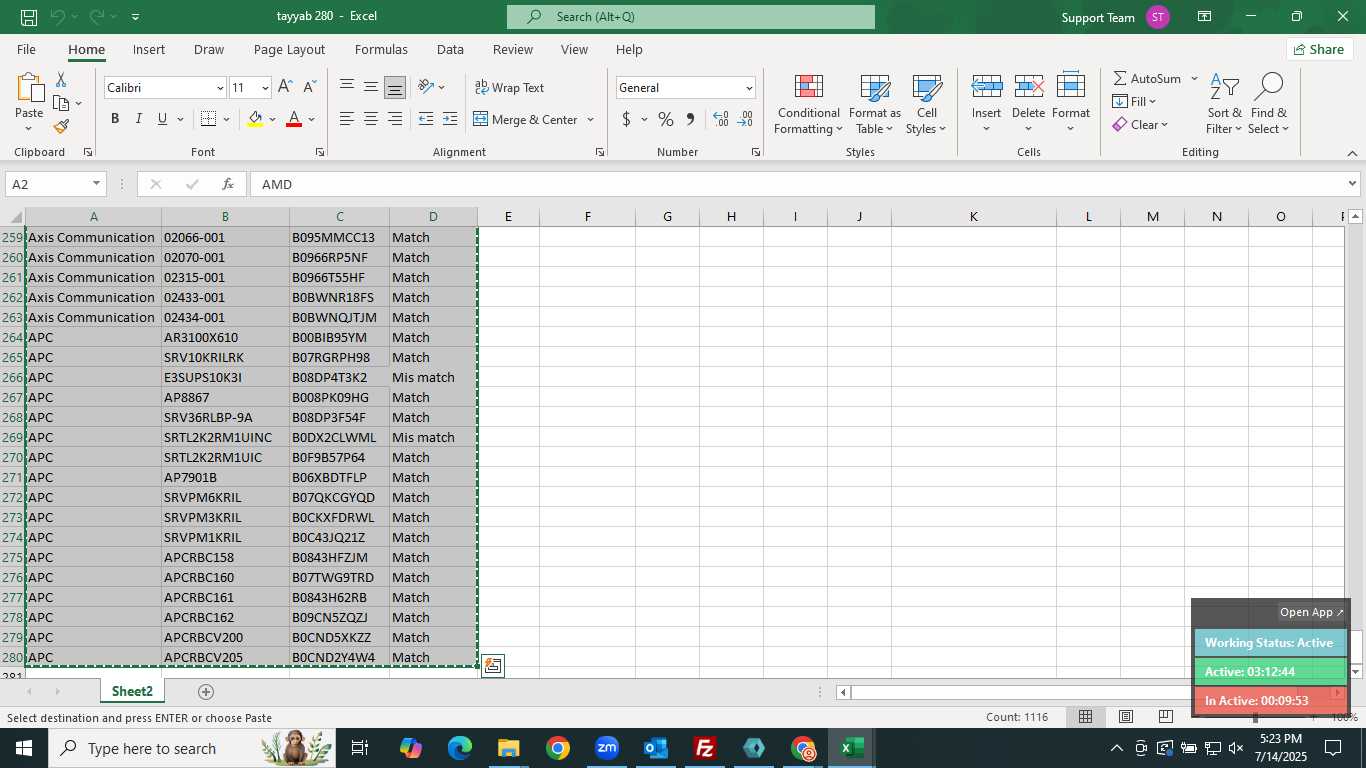
Task: Click the Delete cells icon
Action: pyautogui.click(x=1028, y=87)
